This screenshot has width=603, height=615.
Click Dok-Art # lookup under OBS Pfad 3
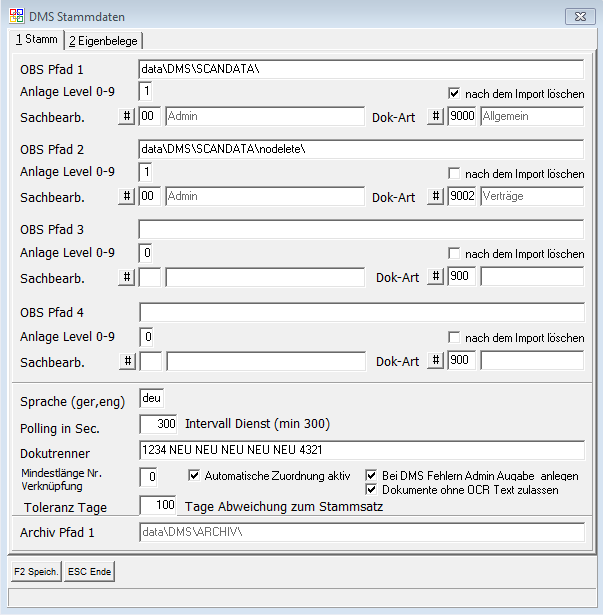click(435, 277)
